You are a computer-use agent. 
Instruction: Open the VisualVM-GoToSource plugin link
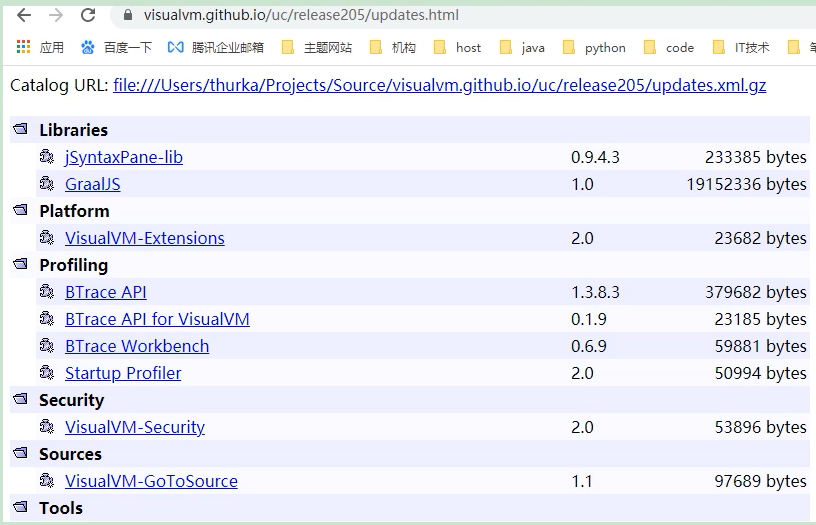[151, 481]
